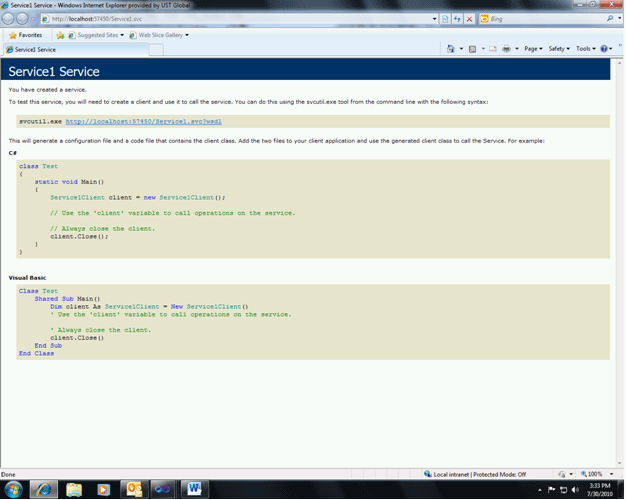The width and height of the screenshot is (626, 500).
Task: Click the Internet Explorer taskbar icon
Action: pos(44,490)
